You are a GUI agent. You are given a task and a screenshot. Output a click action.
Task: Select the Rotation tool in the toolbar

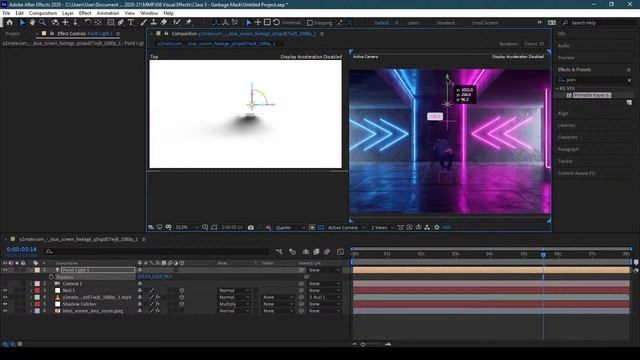pos(88,22)
